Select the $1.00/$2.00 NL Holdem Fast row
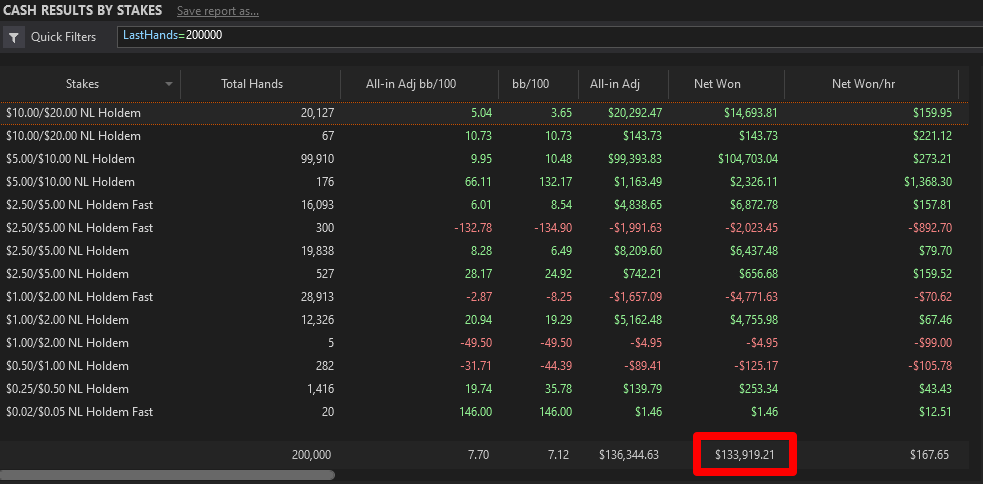This screenshot has width=983, height=484. (x=484, y=297)
